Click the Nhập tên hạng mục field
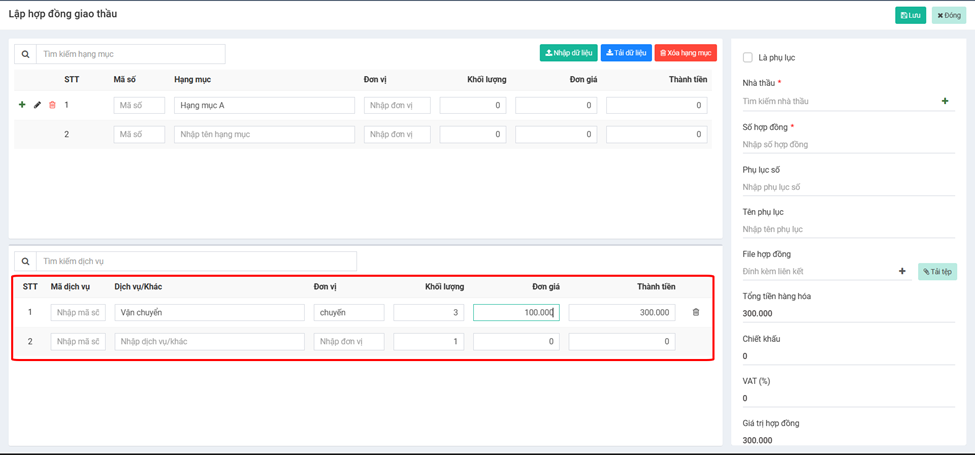The height and width of the screenshot is (455, 975). pyautogui.click(x=264, y=134)
